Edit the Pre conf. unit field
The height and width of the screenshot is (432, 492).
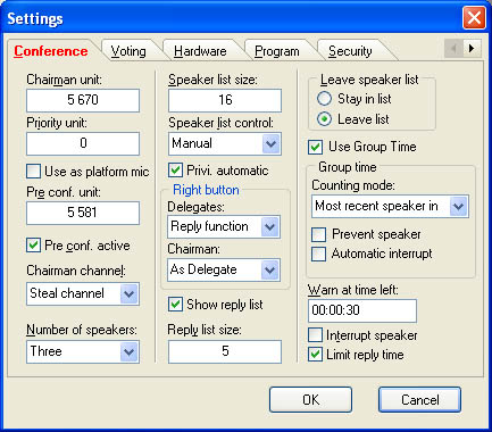83,213
